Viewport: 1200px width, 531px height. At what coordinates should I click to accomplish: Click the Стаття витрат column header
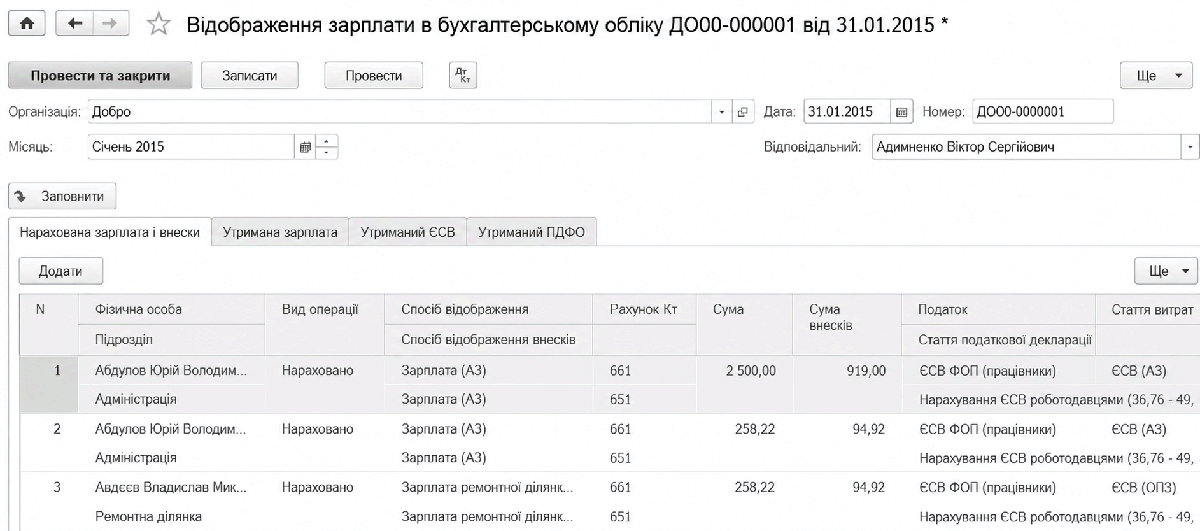click(1148, 310)
